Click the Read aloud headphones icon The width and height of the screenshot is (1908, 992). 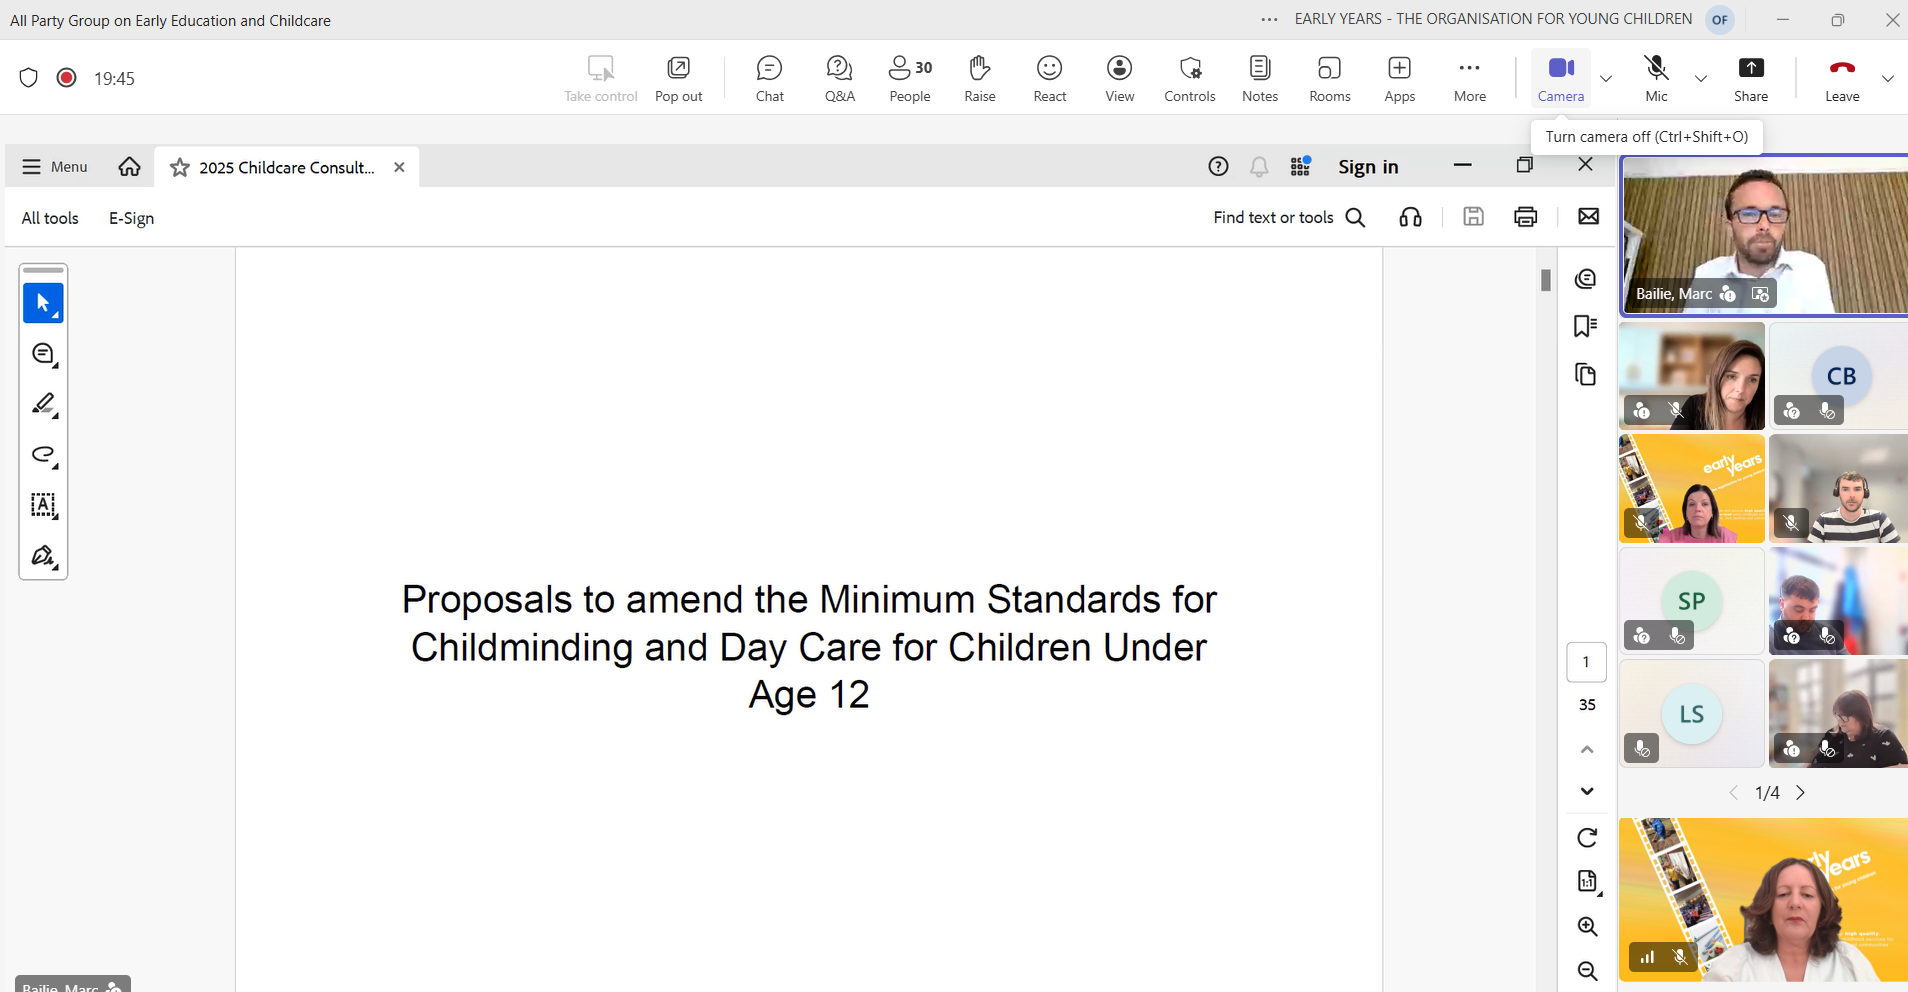(1410, 217)
